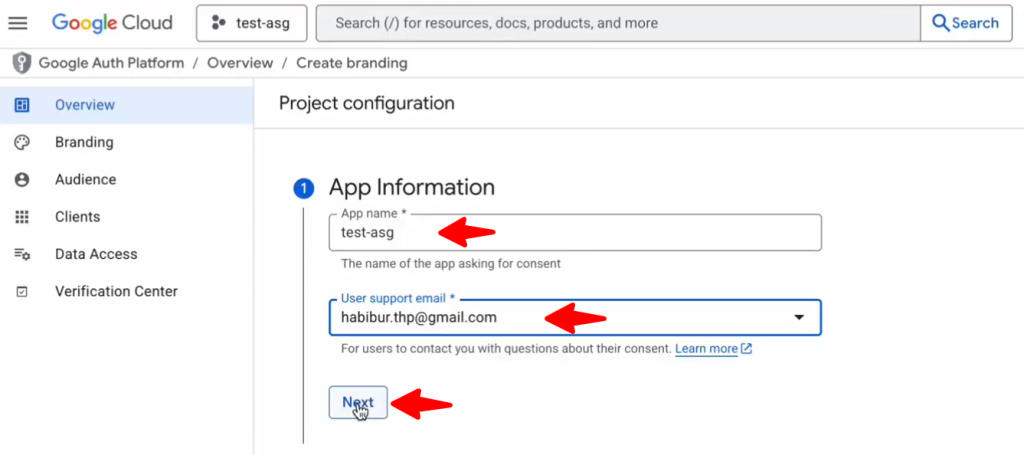
Task: Click the resource search input box
Action: click(617, 23)
